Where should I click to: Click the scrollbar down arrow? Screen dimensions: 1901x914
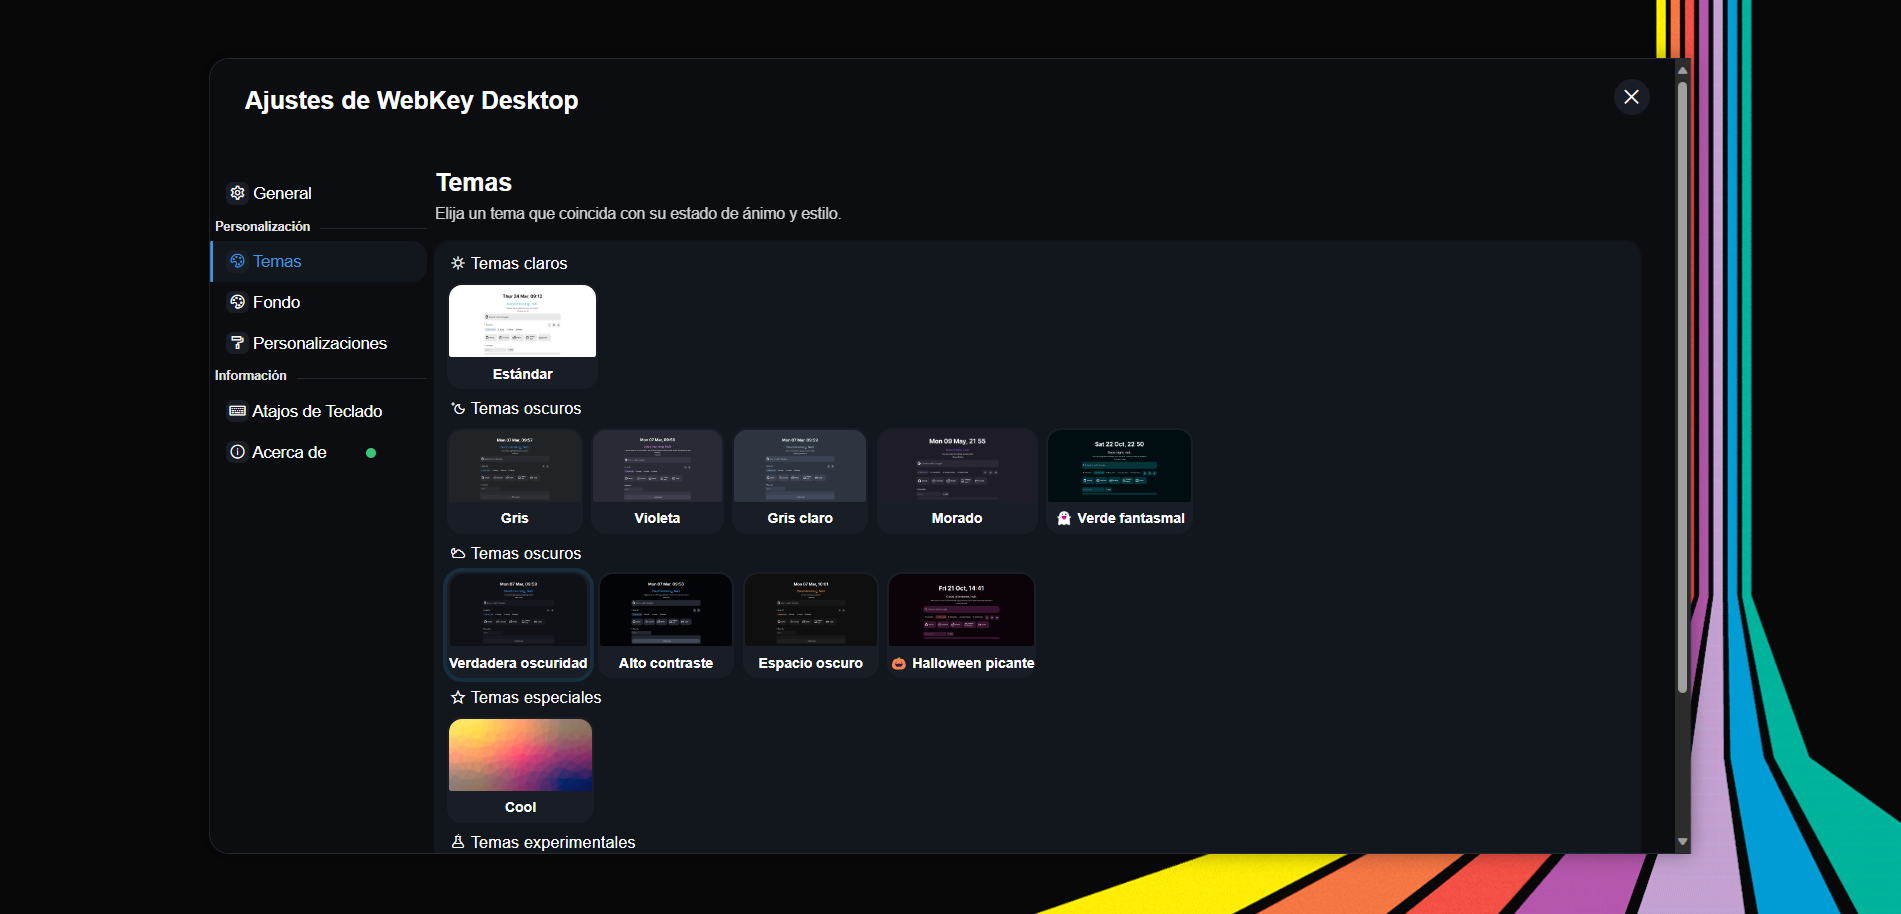pos(1683,842)
